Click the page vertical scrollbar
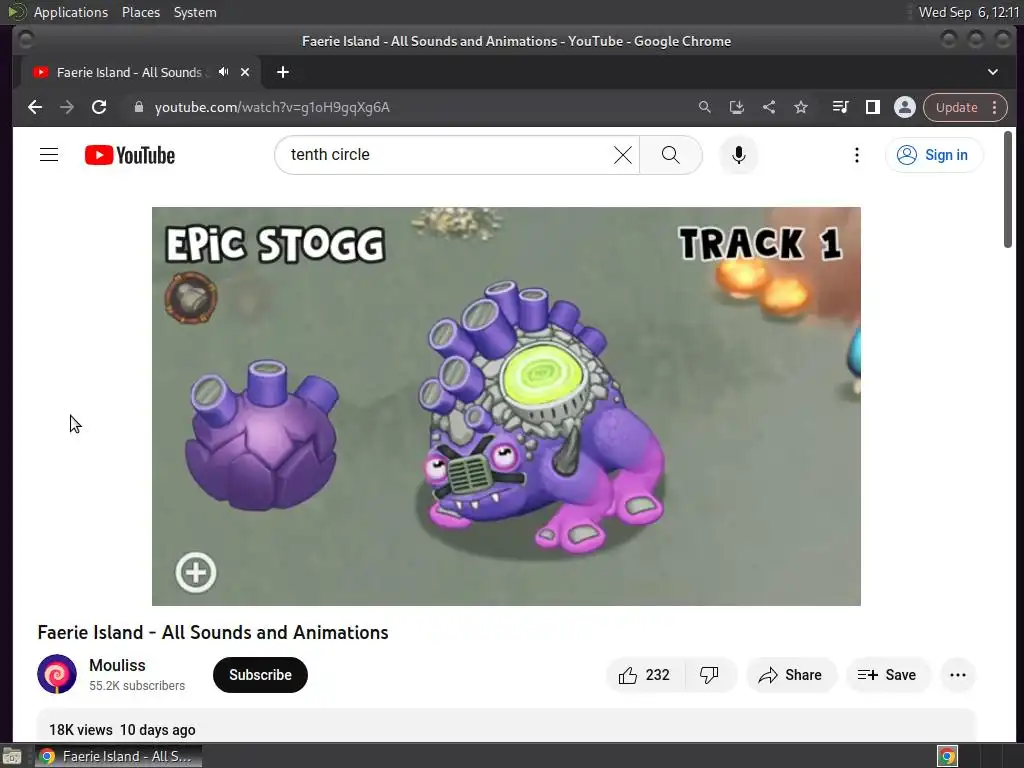 [x=1008, y=189]
